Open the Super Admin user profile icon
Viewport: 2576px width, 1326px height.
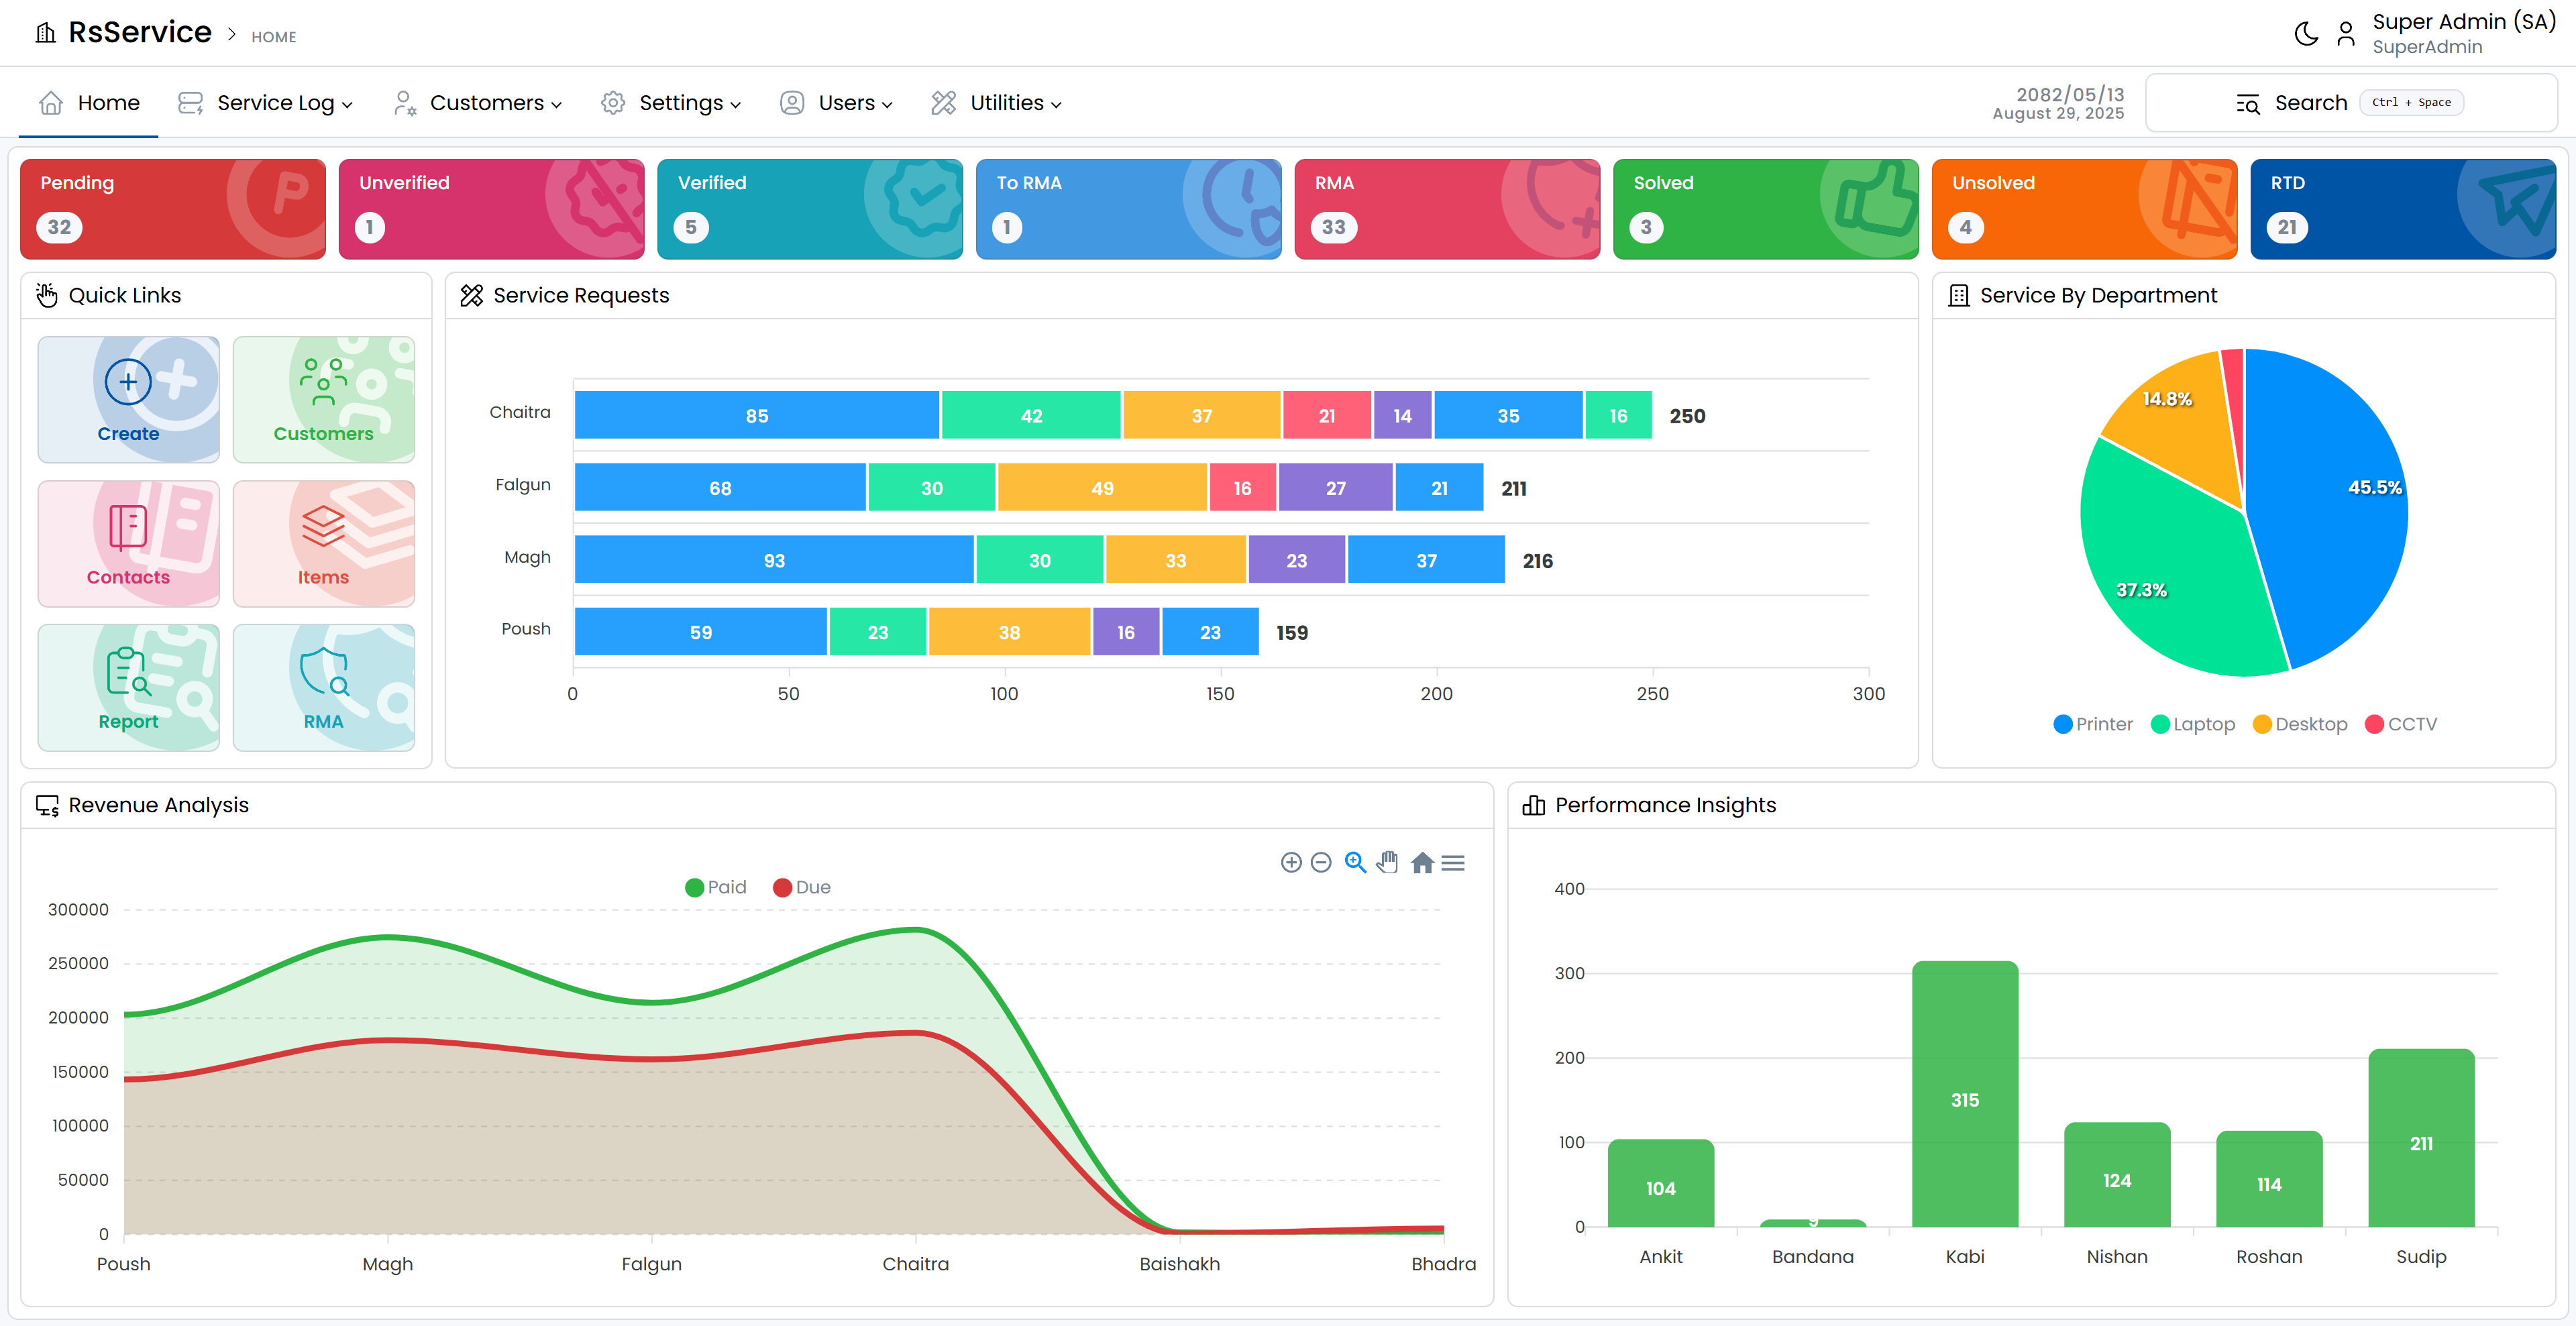pyautogui.click(x=2346, y=34)
